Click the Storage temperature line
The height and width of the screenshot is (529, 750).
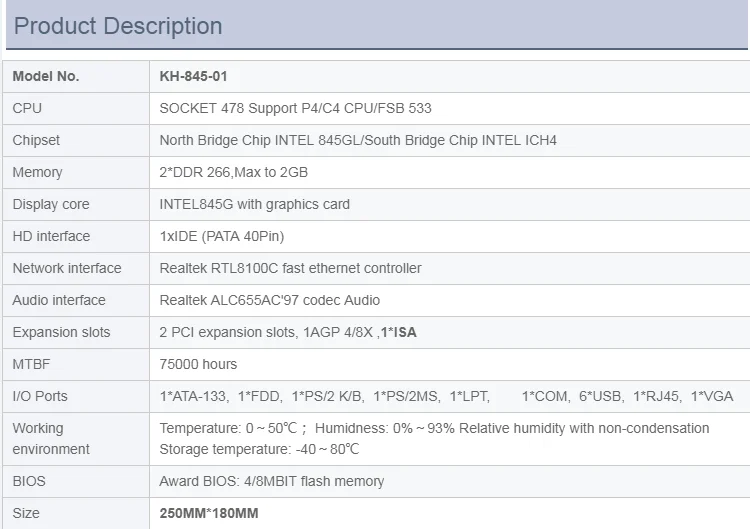(259, 450)
